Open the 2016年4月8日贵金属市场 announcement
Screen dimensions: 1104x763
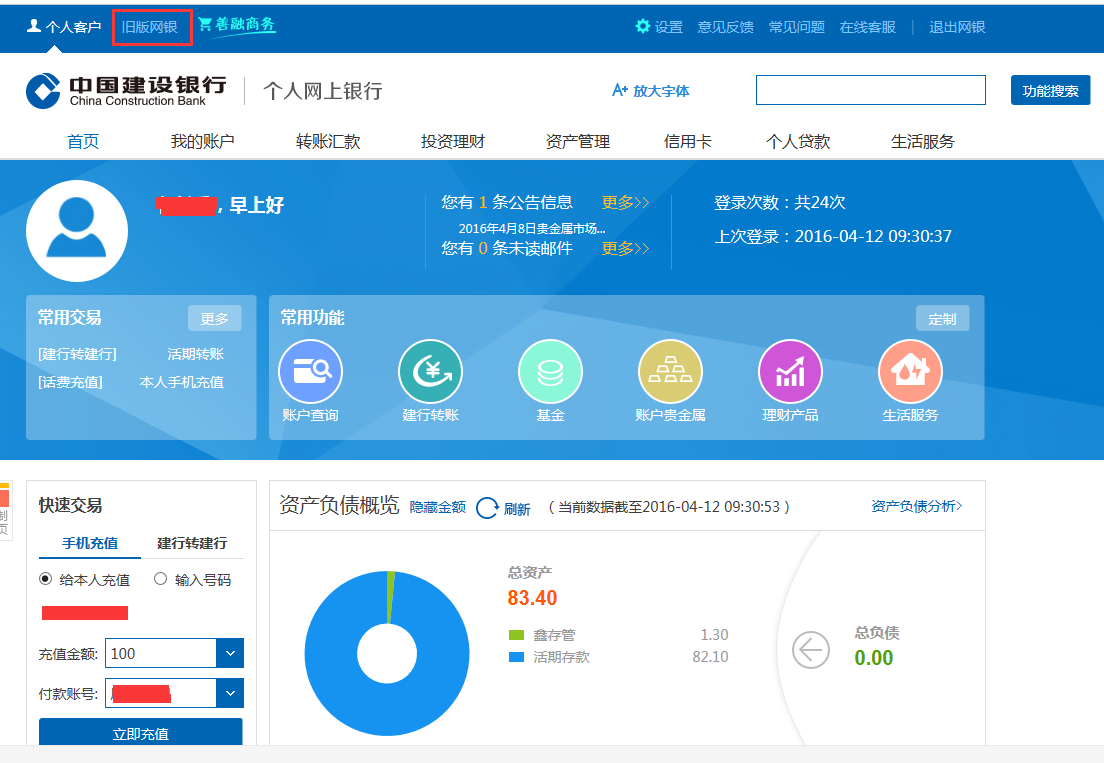(532, 228)
